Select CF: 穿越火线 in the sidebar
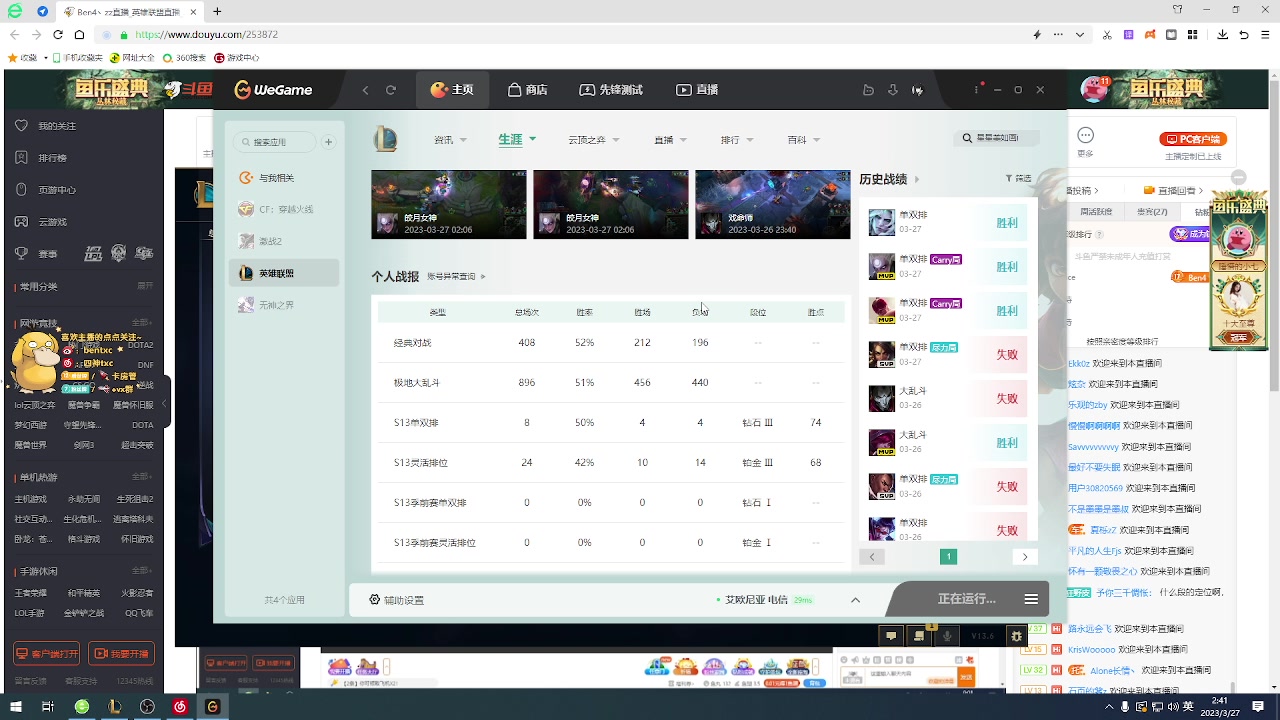Viewport: 1280px width, 720px height. 285,209
